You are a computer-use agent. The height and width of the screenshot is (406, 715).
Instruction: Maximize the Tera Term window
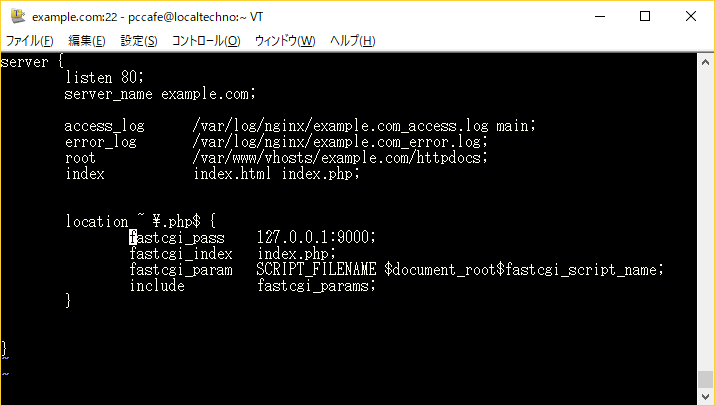pos(645,16)
